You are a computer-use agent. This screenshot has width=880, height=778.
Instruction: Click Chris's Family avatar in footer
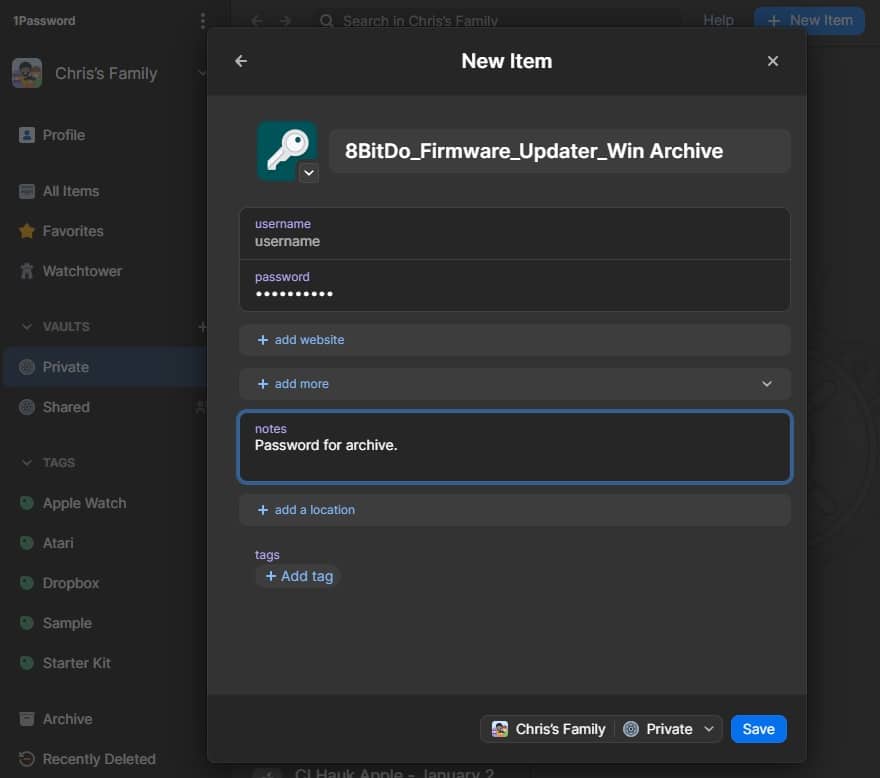pos(499,729)
